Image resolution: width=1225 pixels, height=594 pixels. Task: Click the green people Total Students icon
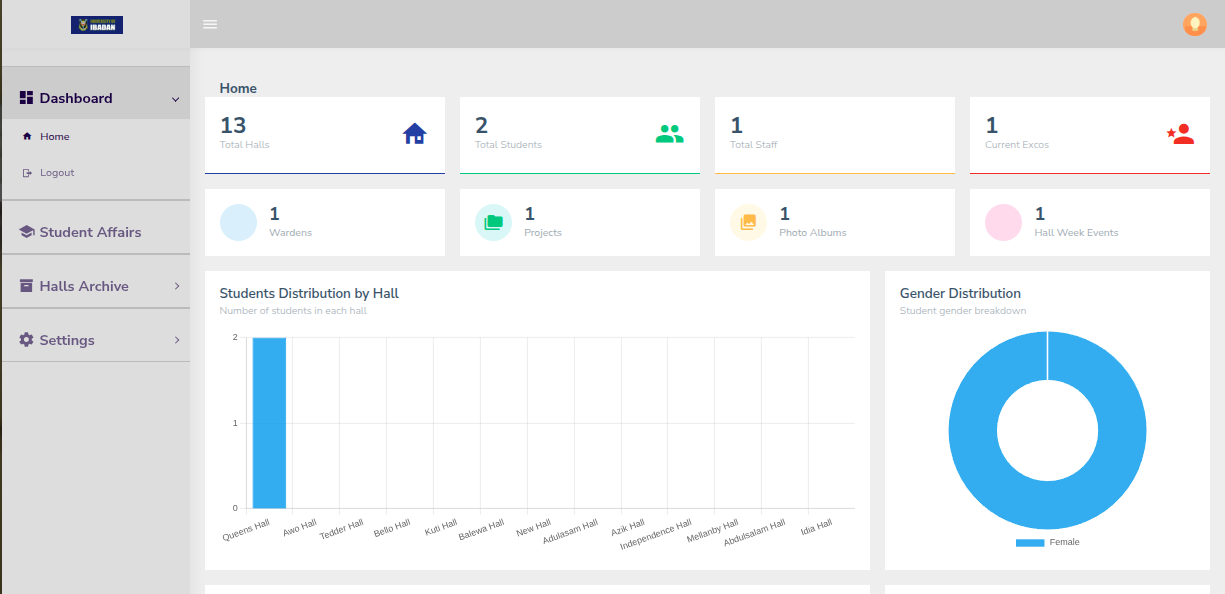(670, 134)
